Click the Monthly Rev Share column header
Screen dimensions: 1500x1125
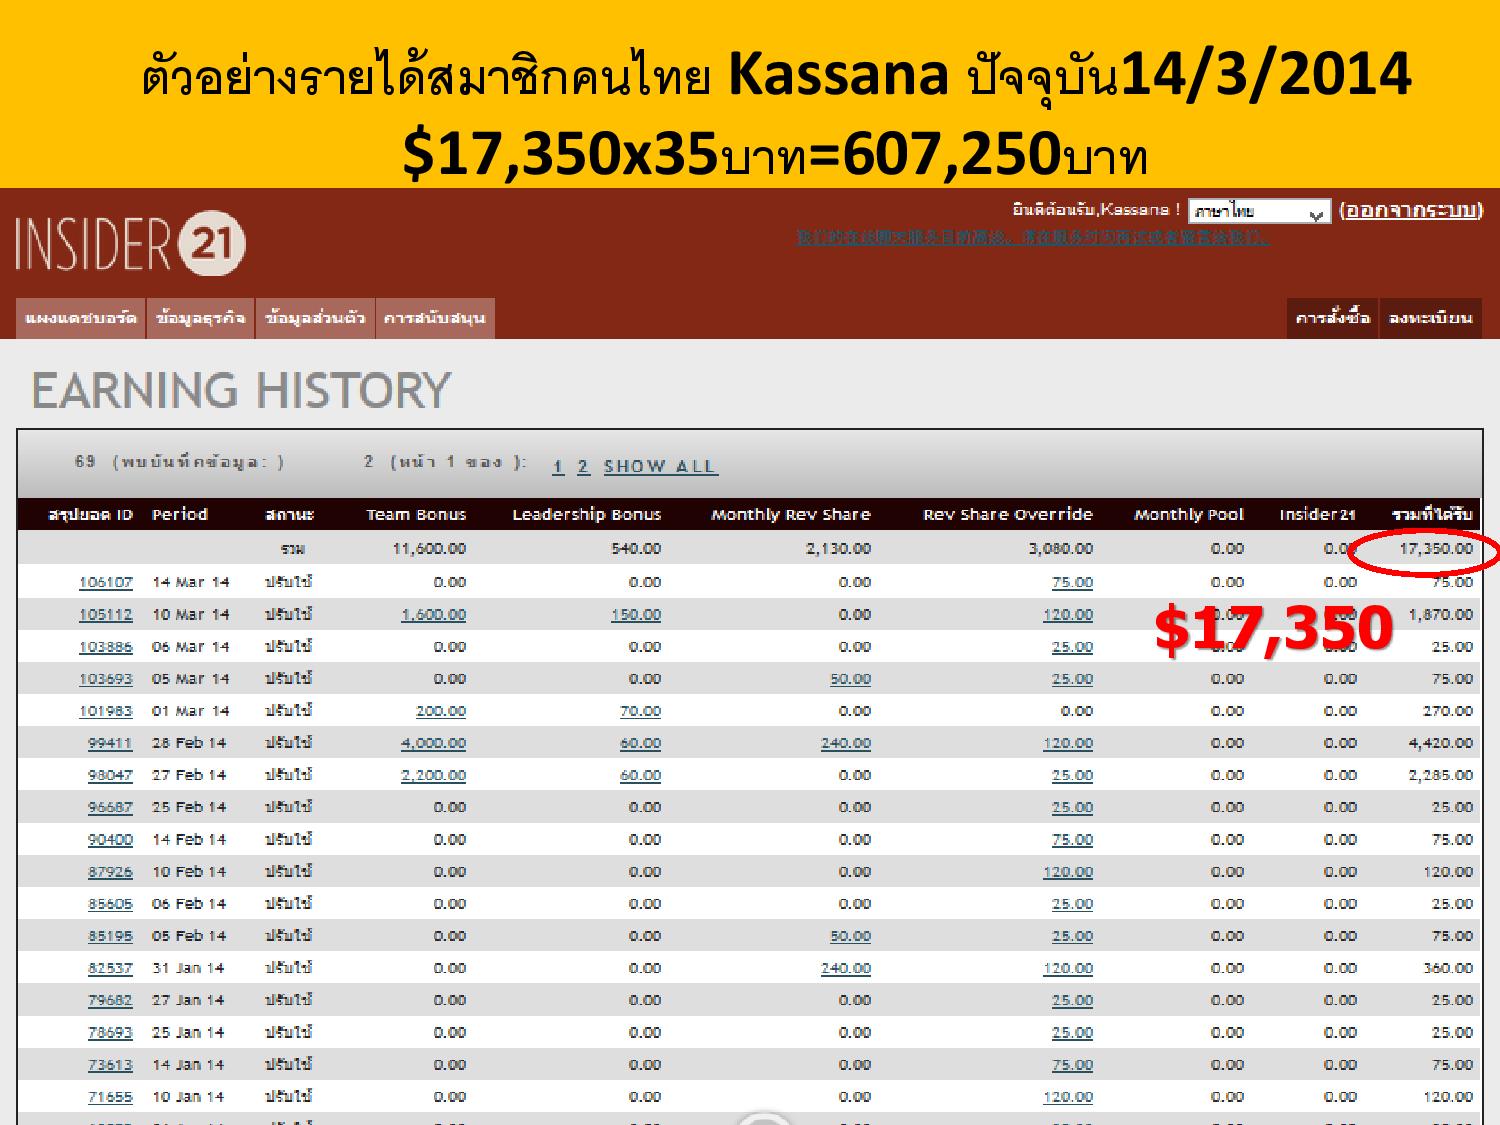791,515
